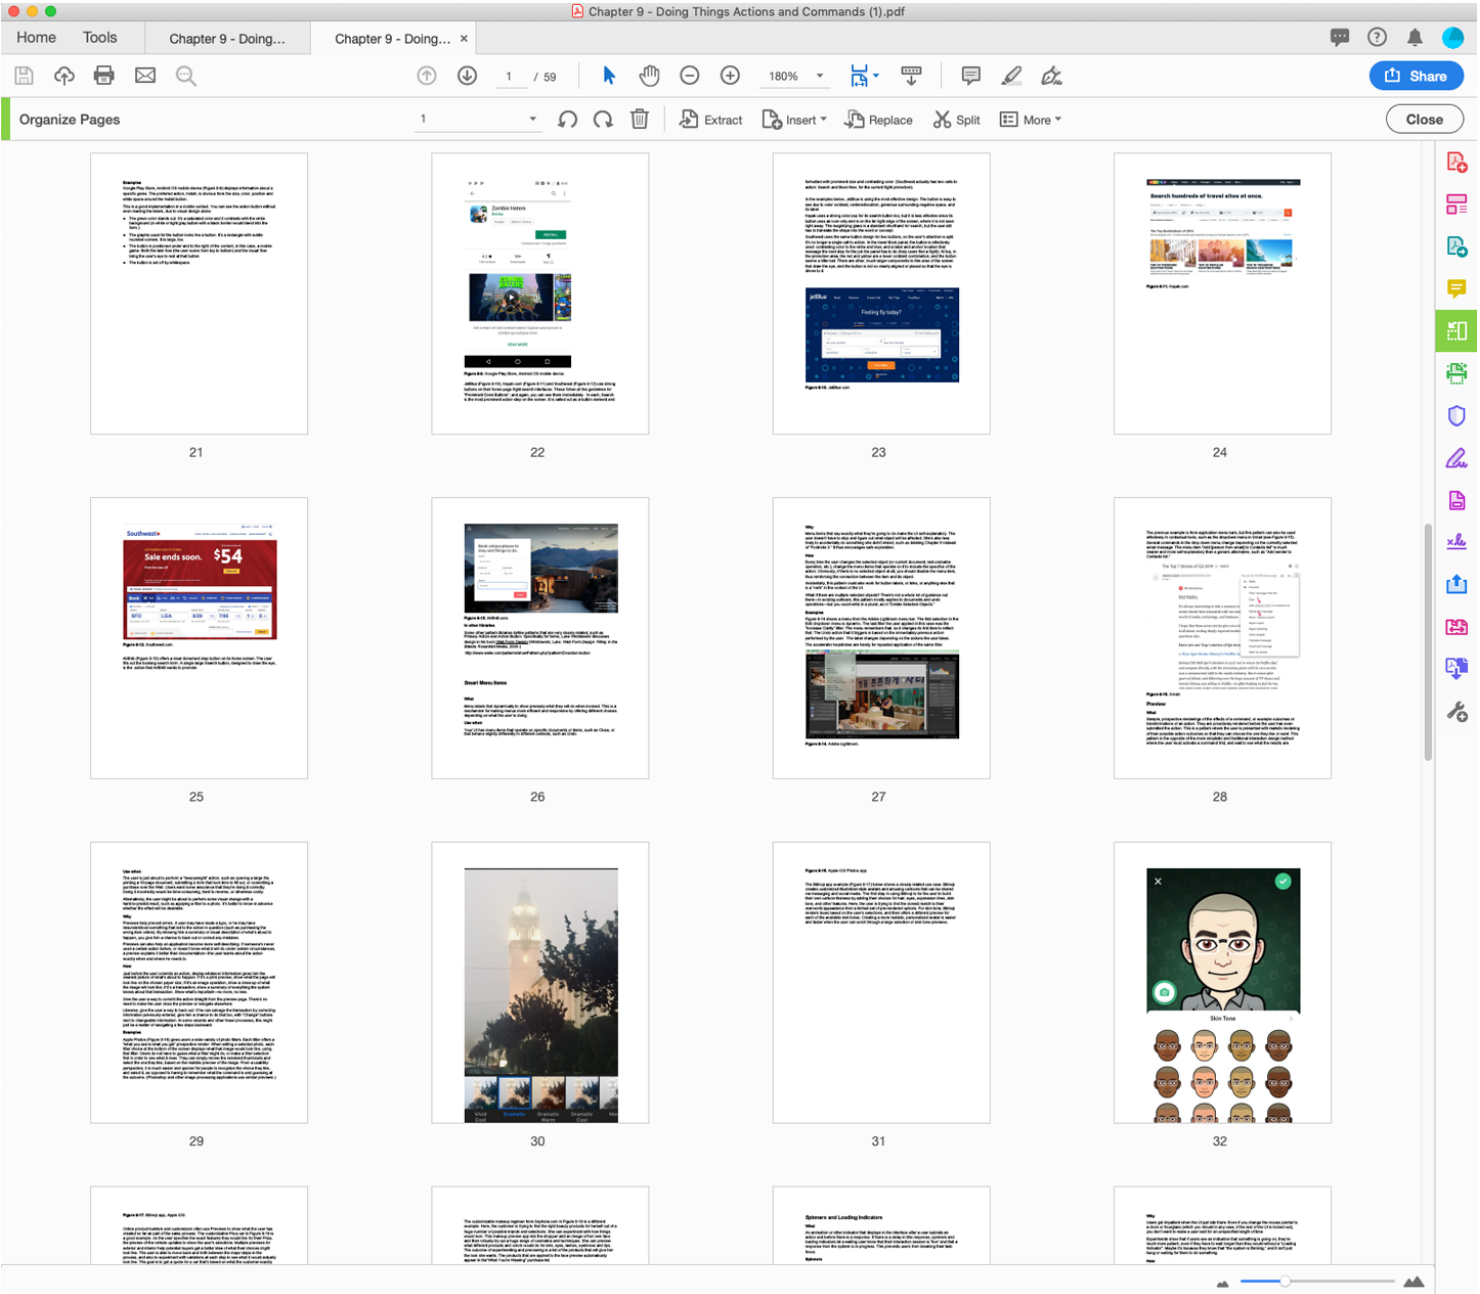Switch to the Home tab
Image resolution: width=1480 pixels, height=1294 pixels.
point(36,37)
